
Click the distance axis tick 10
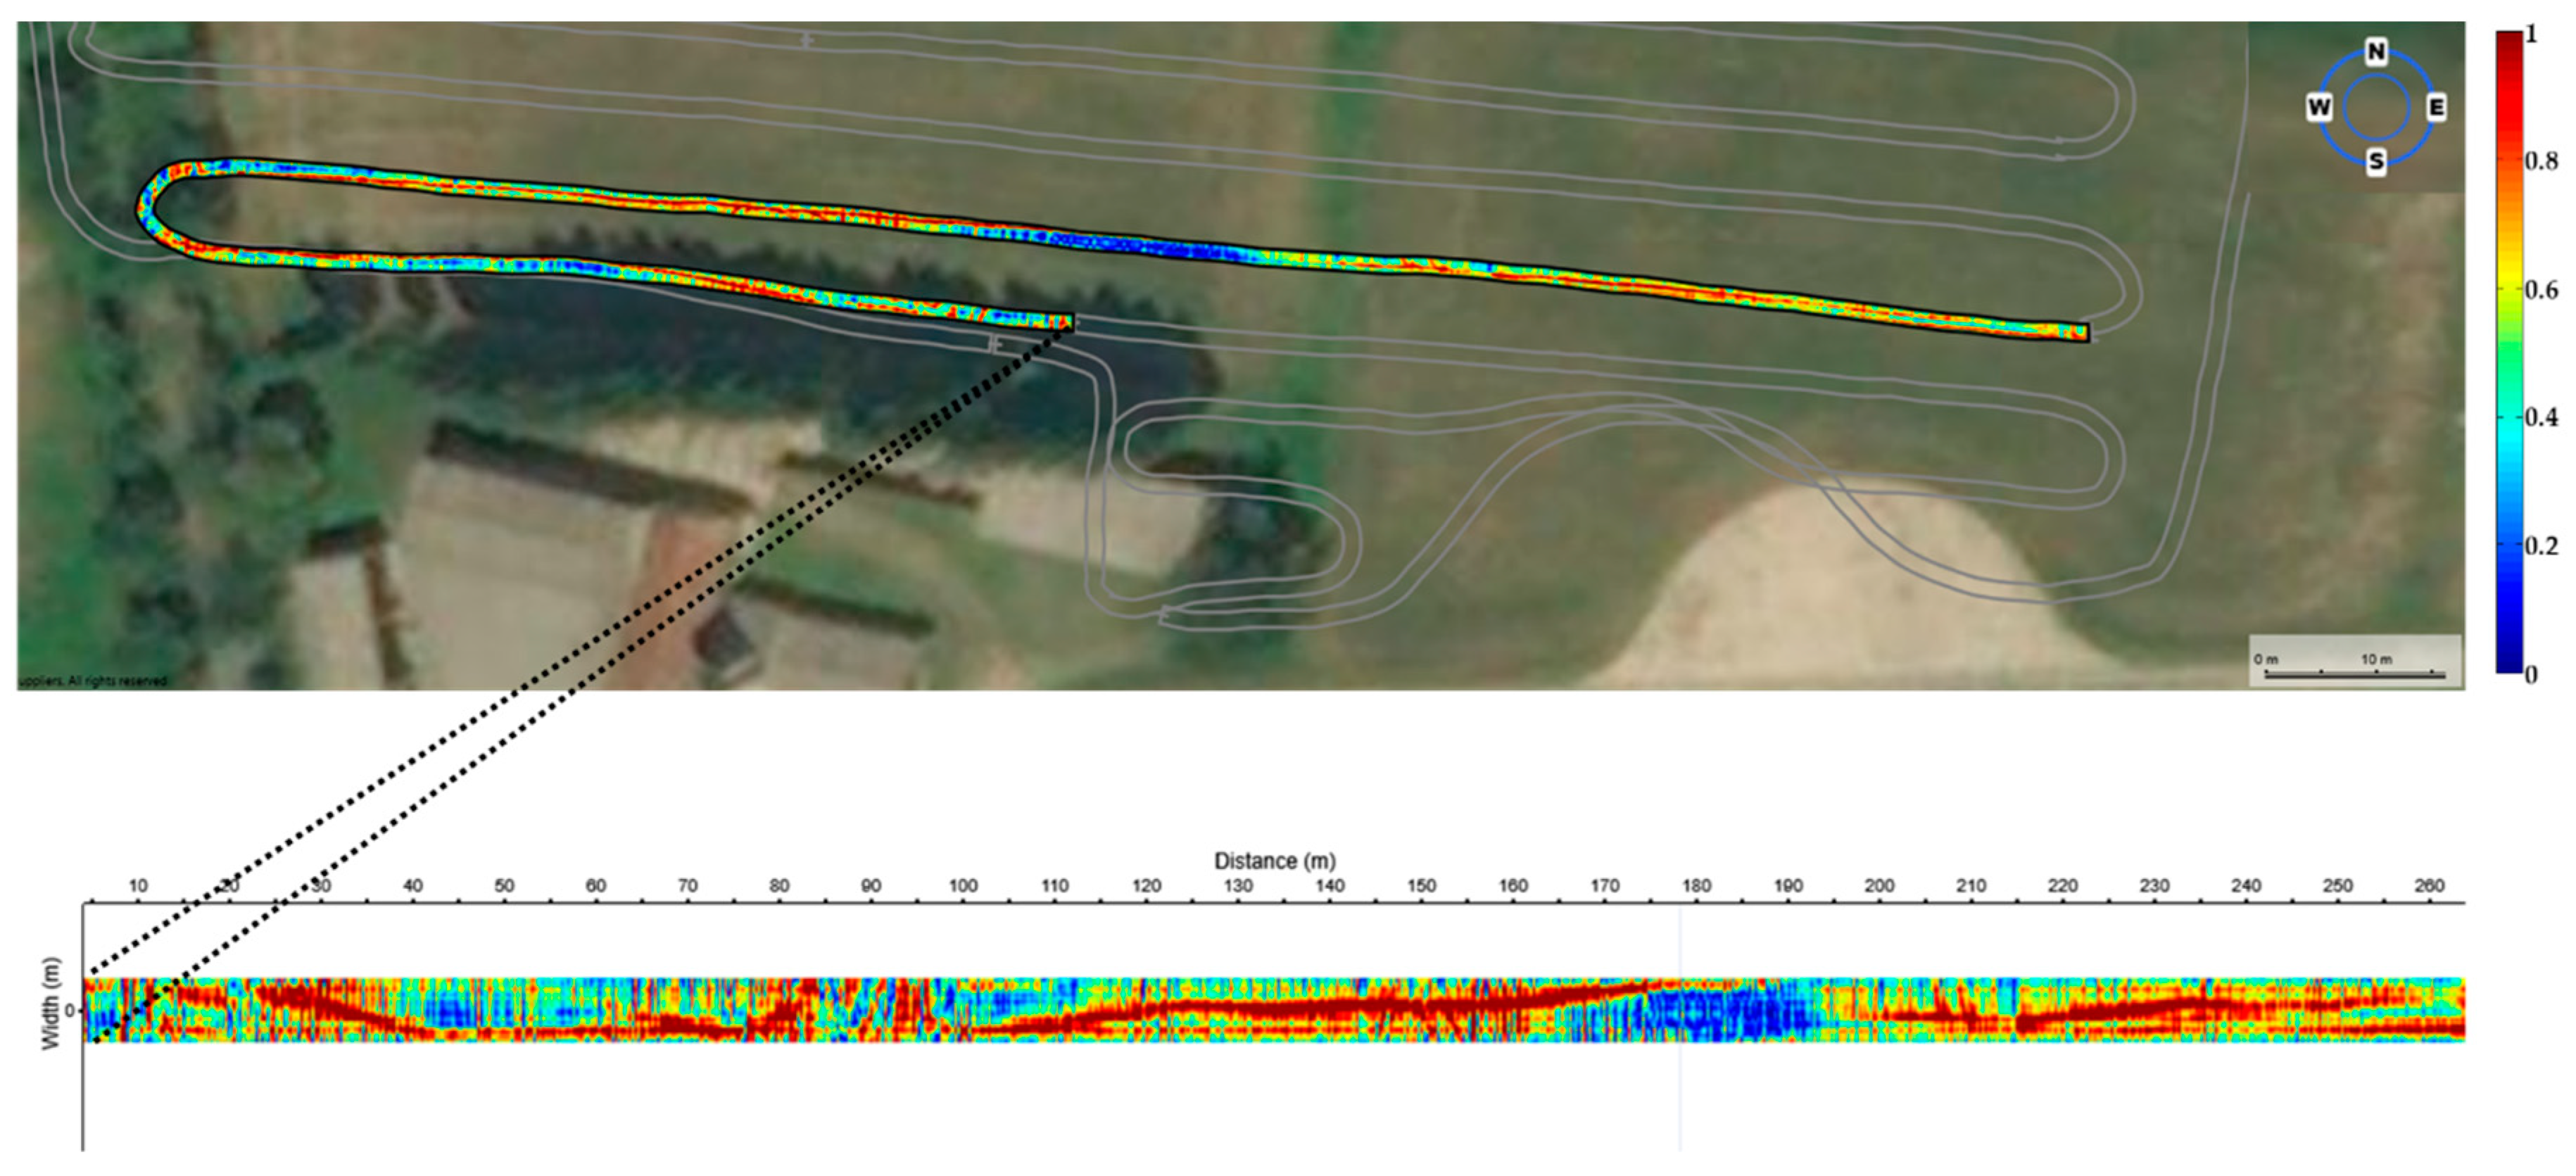(138, 885)
